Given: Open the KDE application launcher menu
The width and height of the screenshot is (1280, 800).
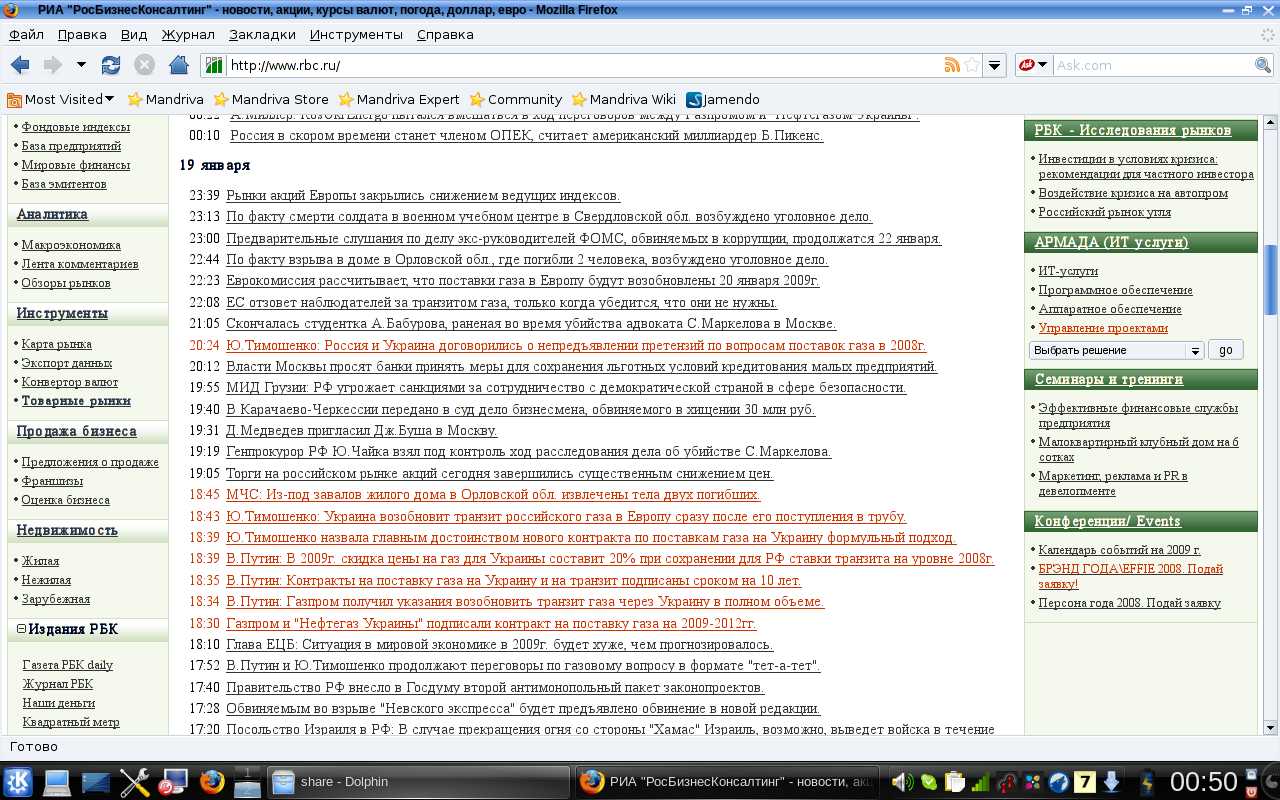Looking at the screenshot, I should 19,782.
